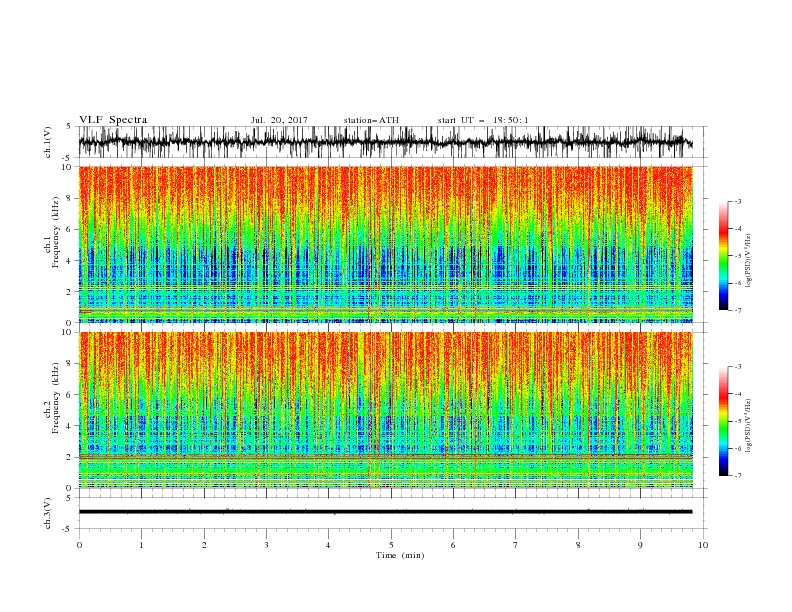The width and height of the screenshot is (792, 612).
Task: Click the 'VLF Spectra' title text
Action: point(113,120)
